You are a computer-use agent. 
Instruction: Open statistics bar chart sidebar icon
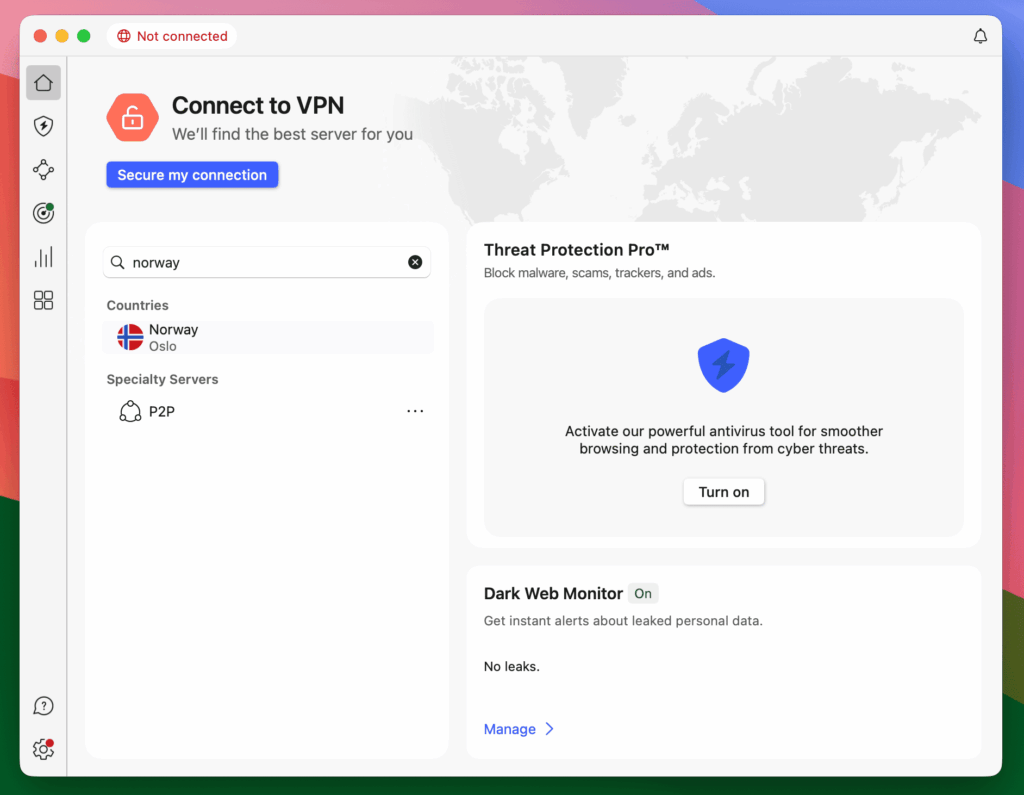click(x=43, y=257)
